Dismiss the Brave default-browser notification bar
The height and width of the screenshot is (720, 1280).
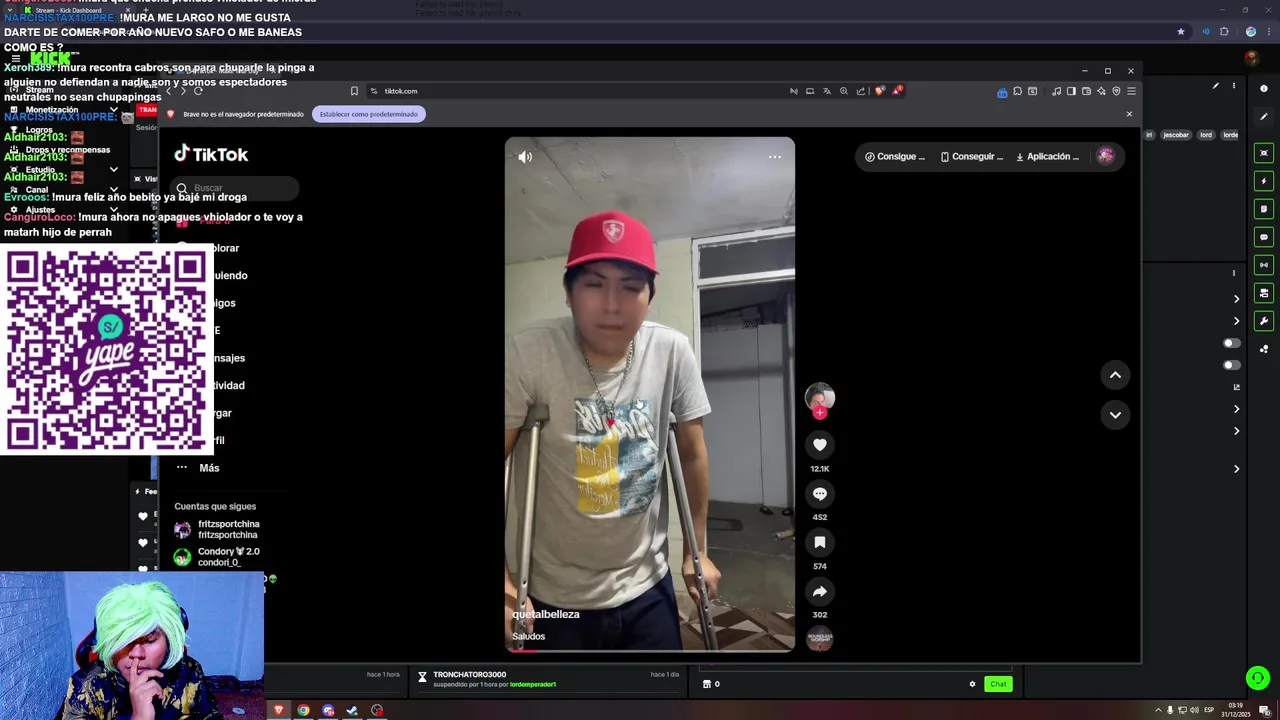click(1129, 114)
